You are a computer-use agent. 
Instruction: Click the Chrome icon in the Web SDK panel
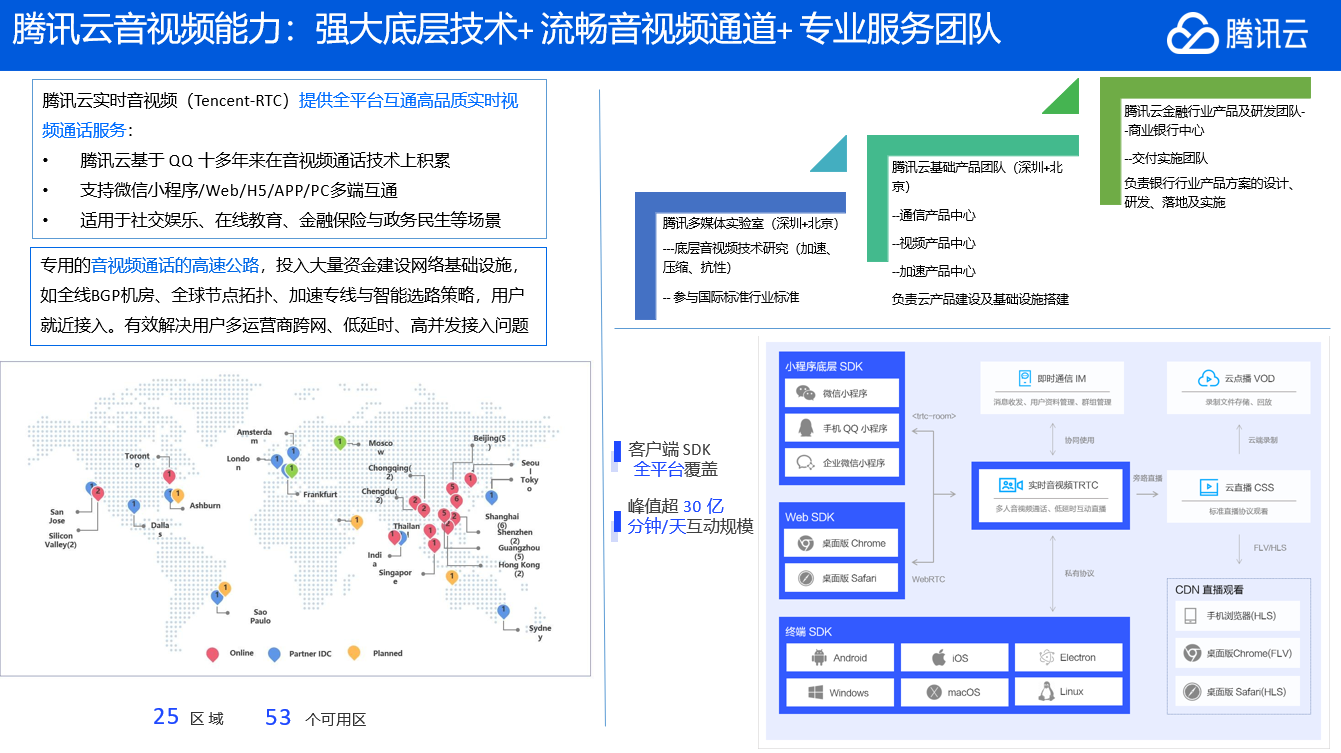pos(805,544)
